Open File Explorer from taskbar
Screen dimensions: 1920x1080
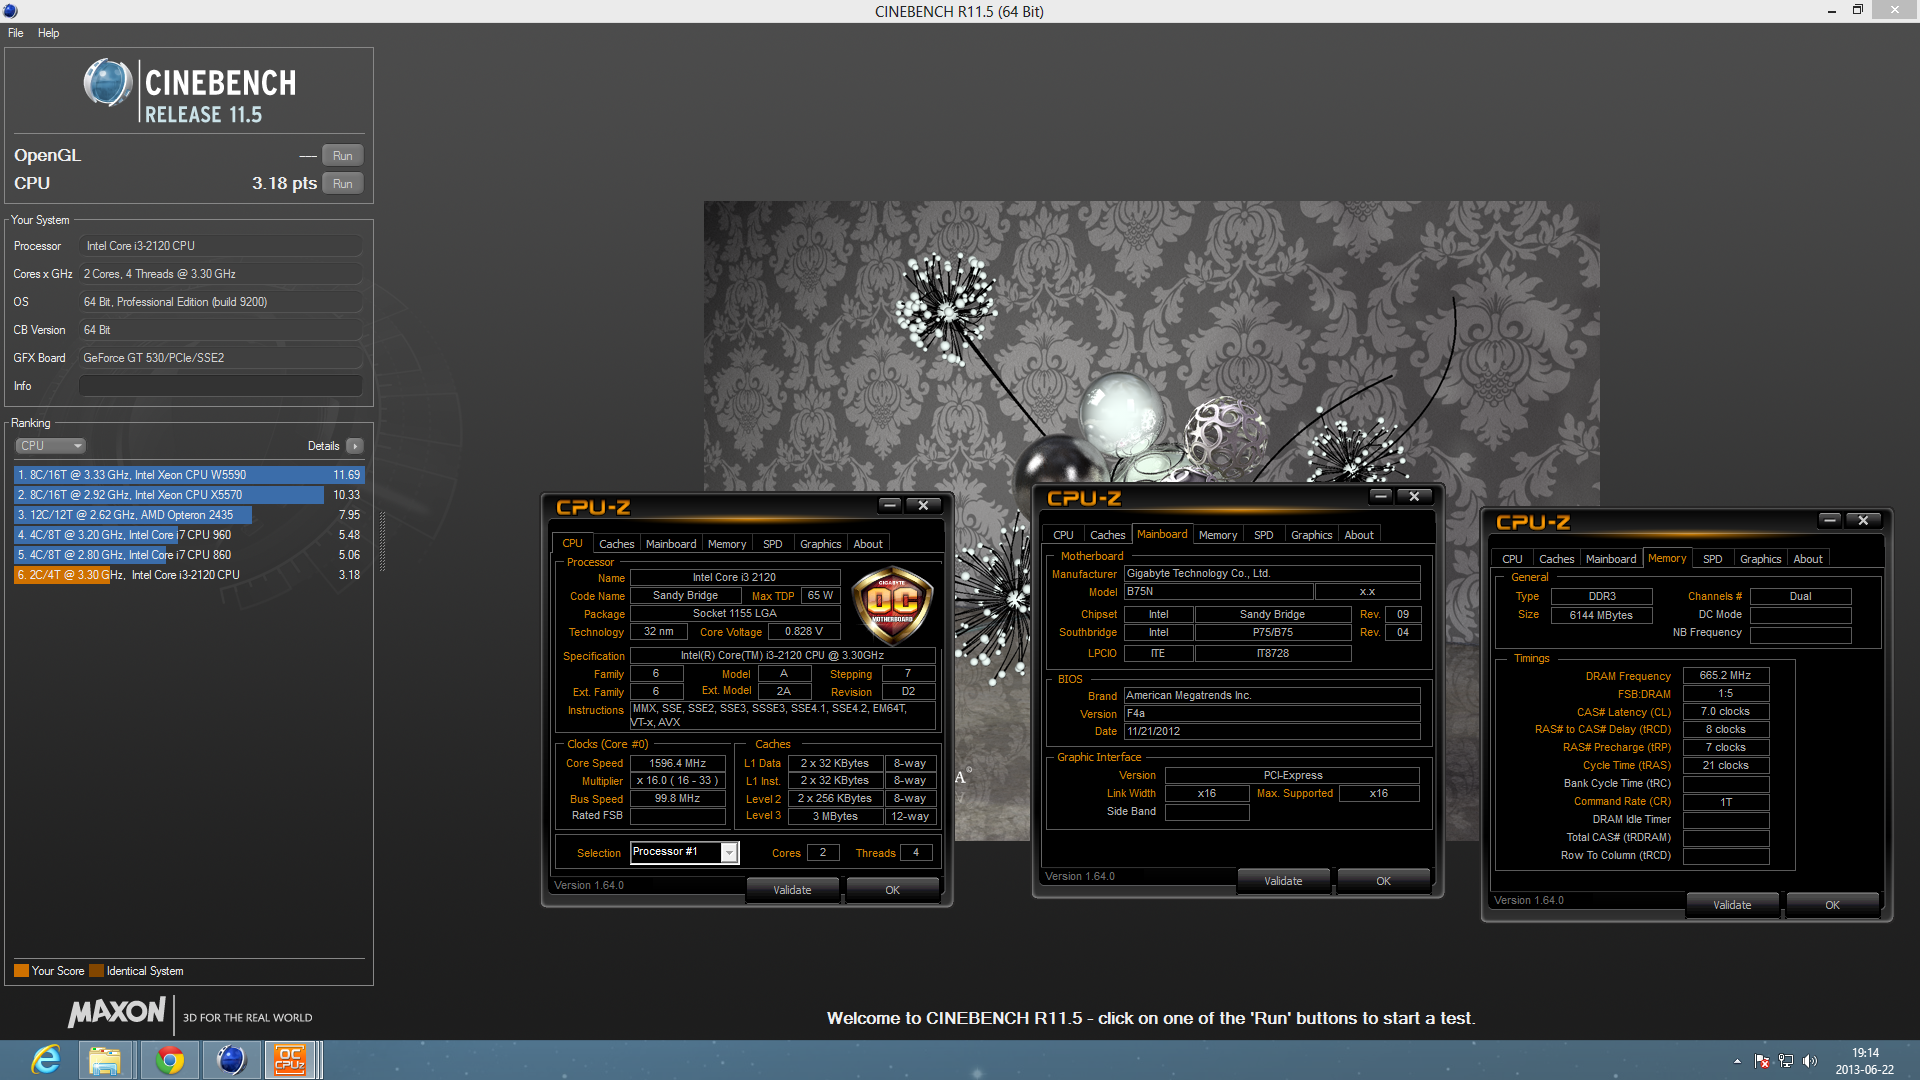click(105, 1060)
